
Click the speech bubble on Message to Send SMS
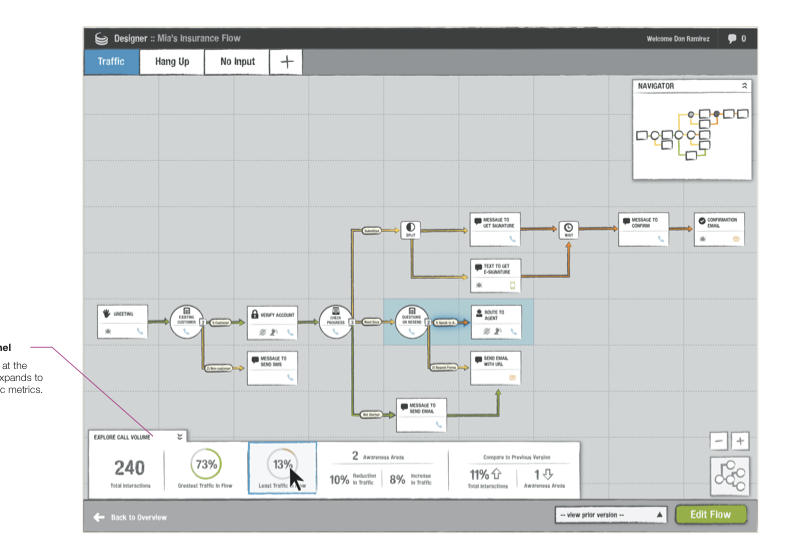pyautogui.click(x=255, y=360)
